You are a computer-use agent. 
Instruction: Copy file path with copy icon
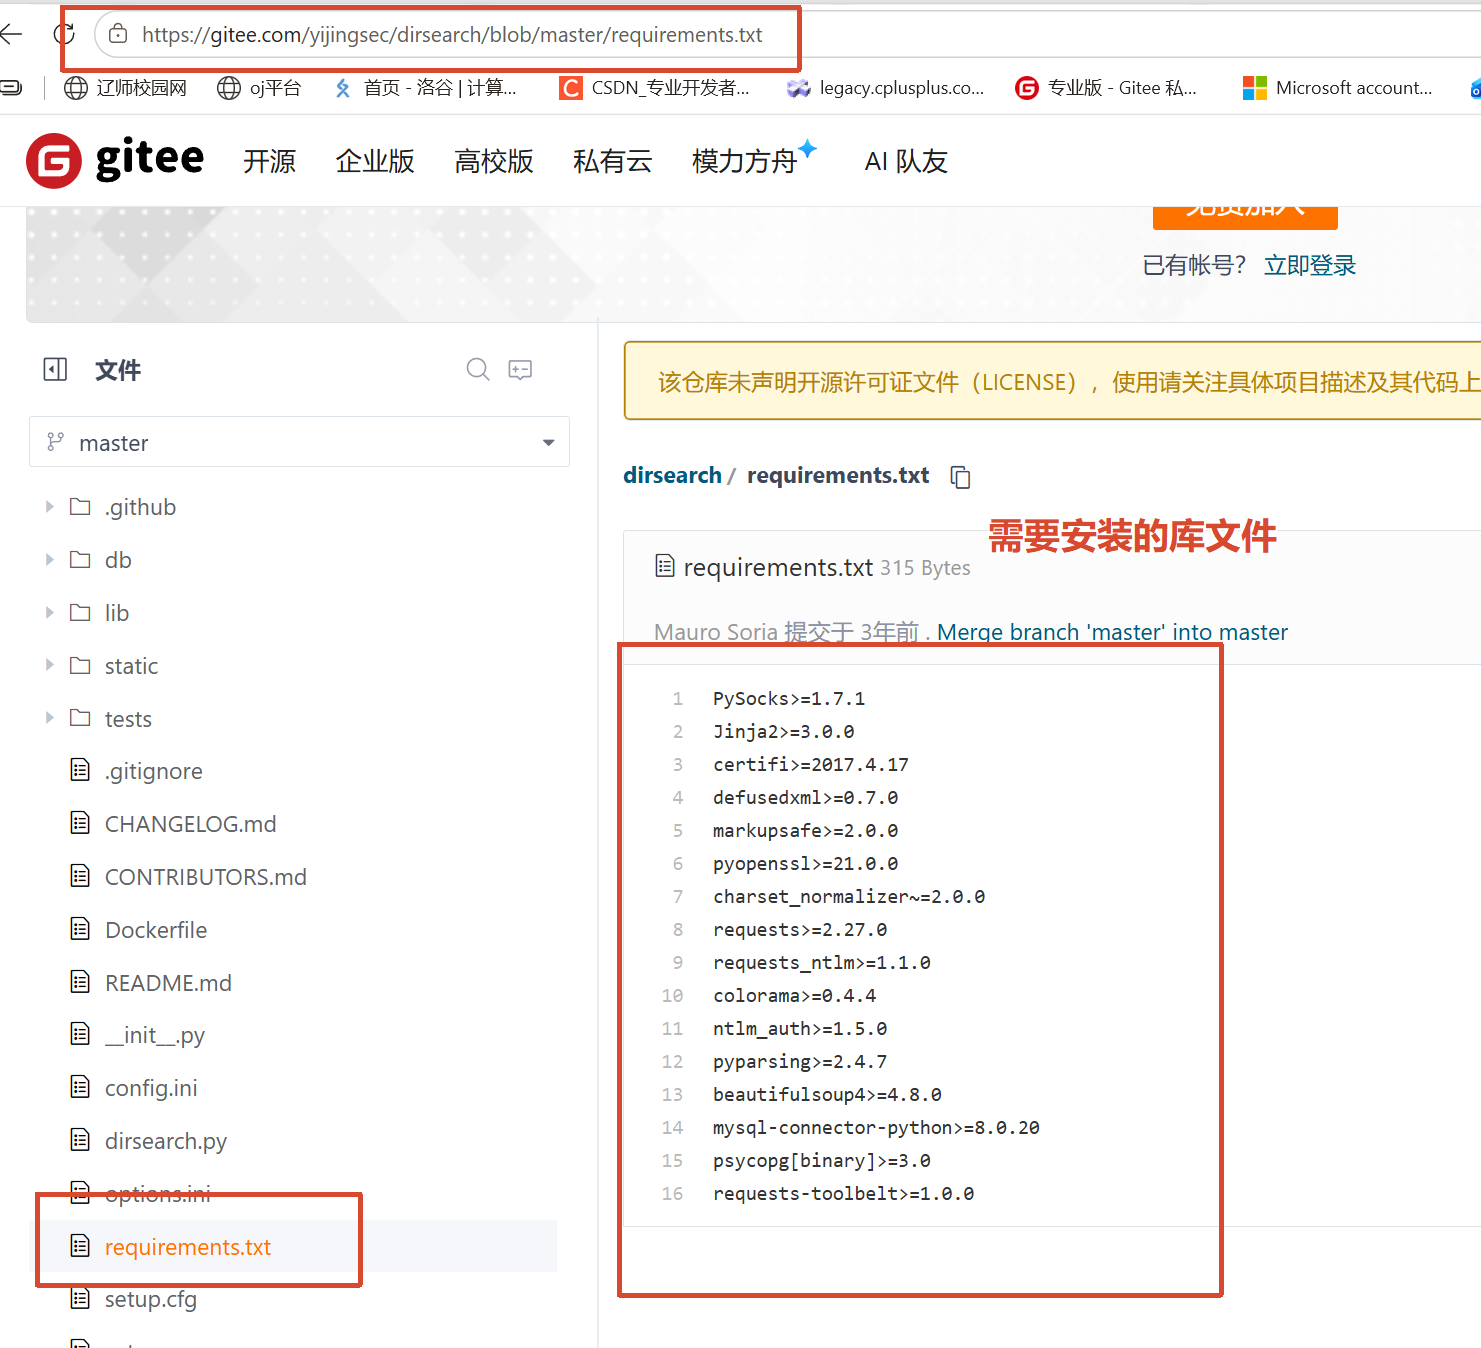click(961, 477)
